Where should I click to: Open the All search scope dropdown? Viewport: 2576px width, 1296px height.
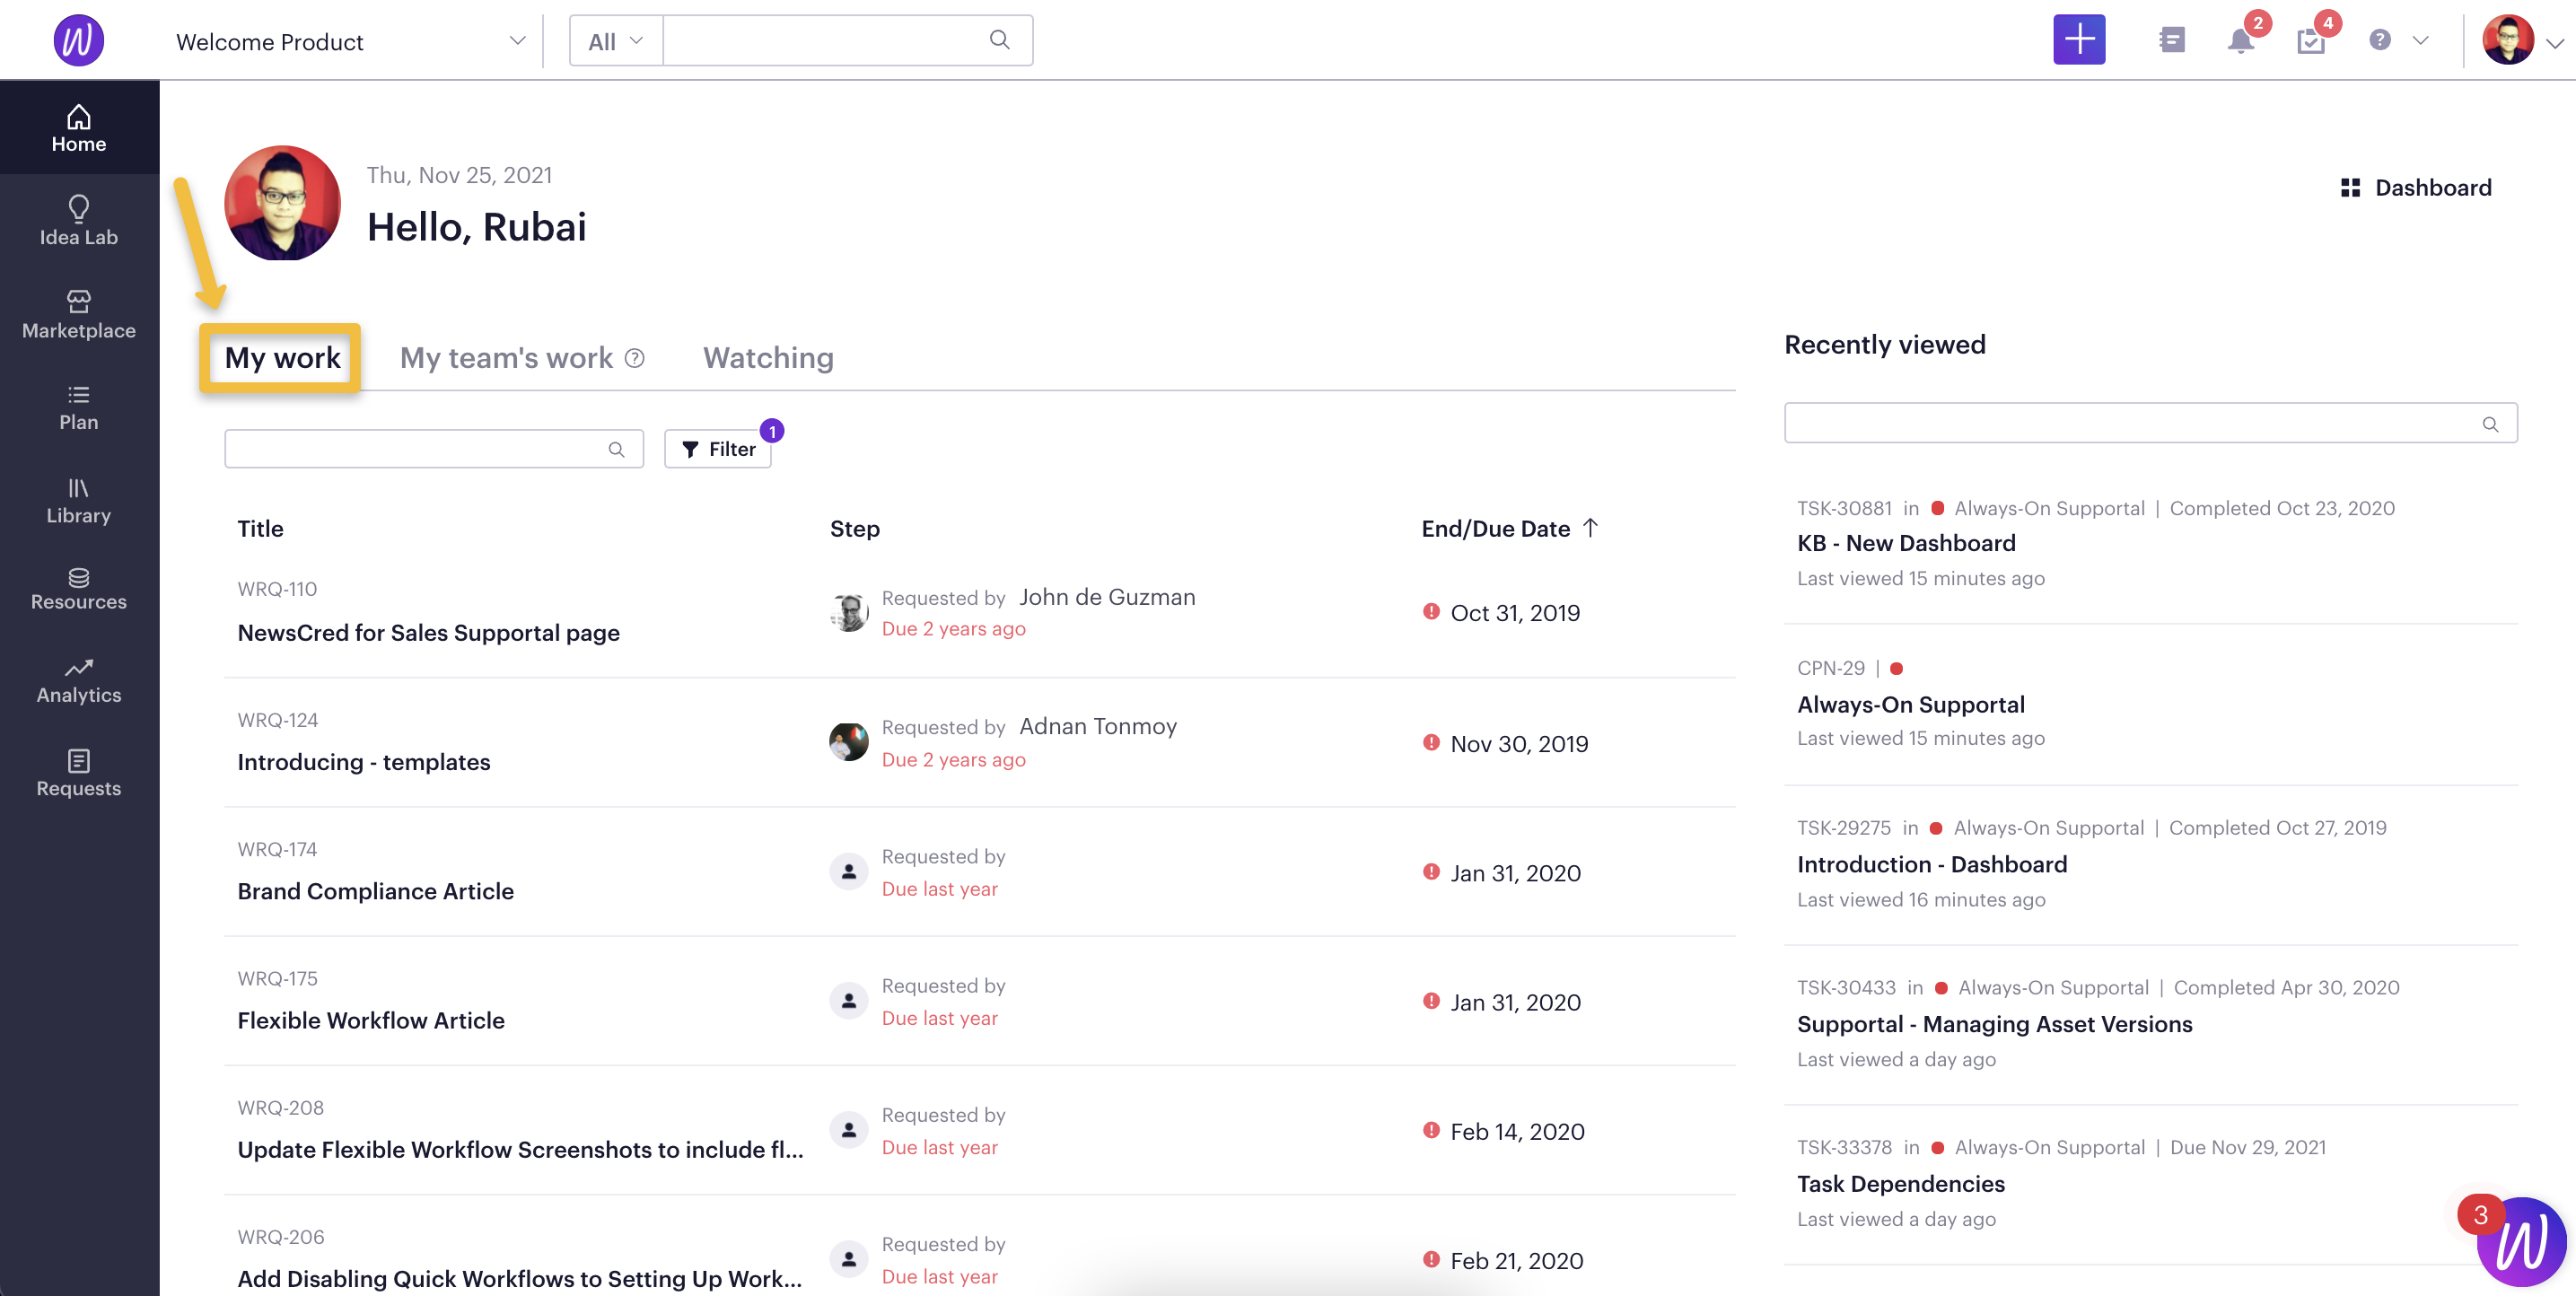point(616,41)
